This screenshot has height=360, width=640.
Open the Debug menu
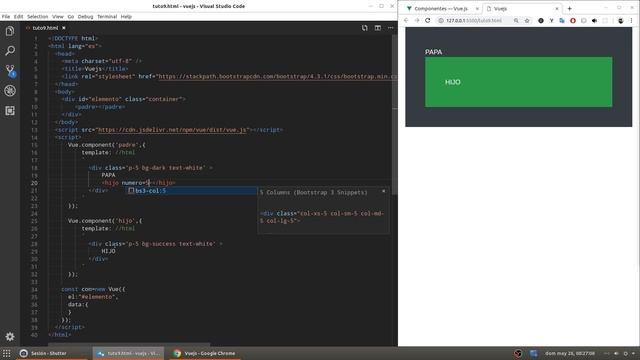coord(85,17)
